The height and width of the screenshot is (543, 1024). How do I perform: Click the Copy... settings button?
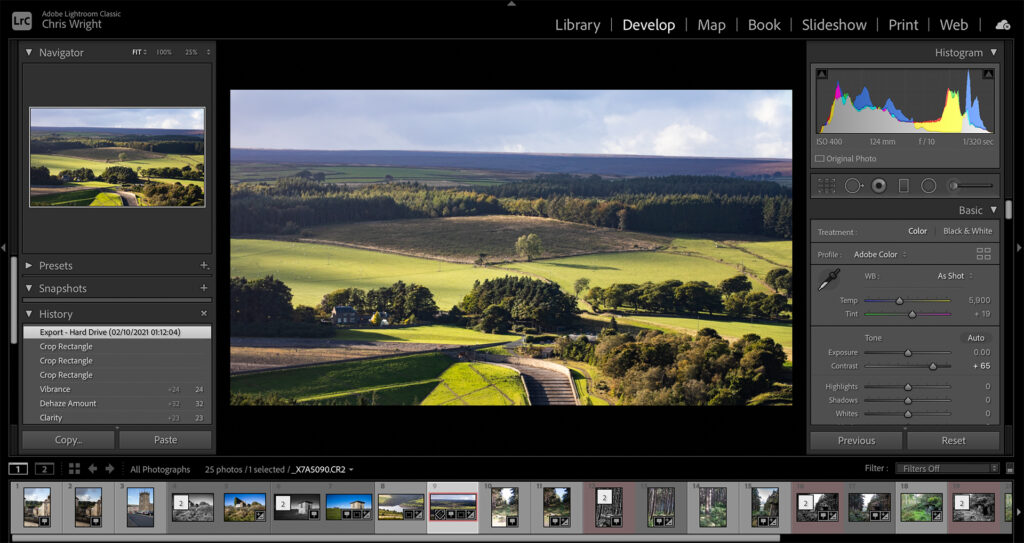coord(68,440)
